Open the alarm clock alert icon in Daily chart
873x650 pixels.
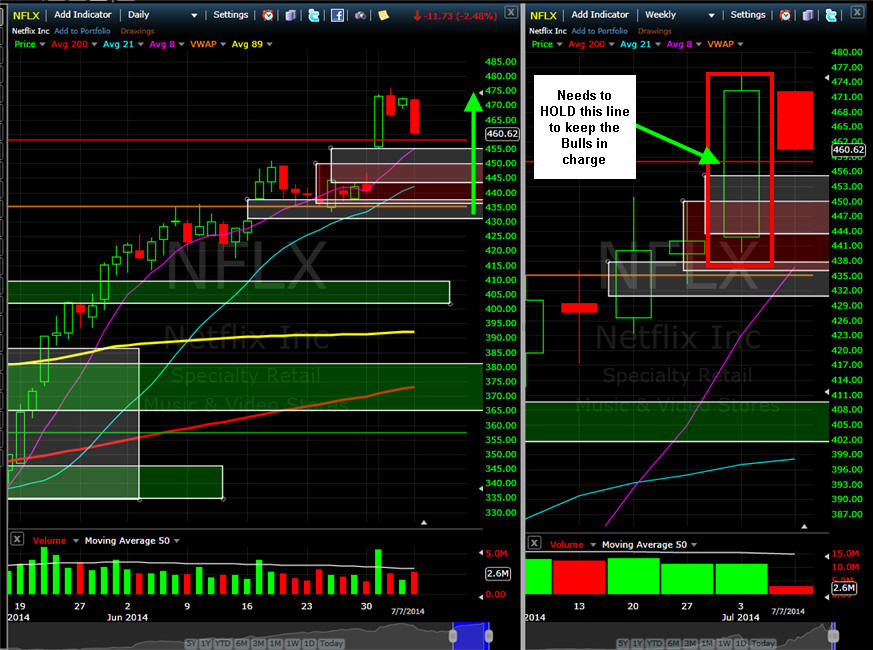pos(268,15)
